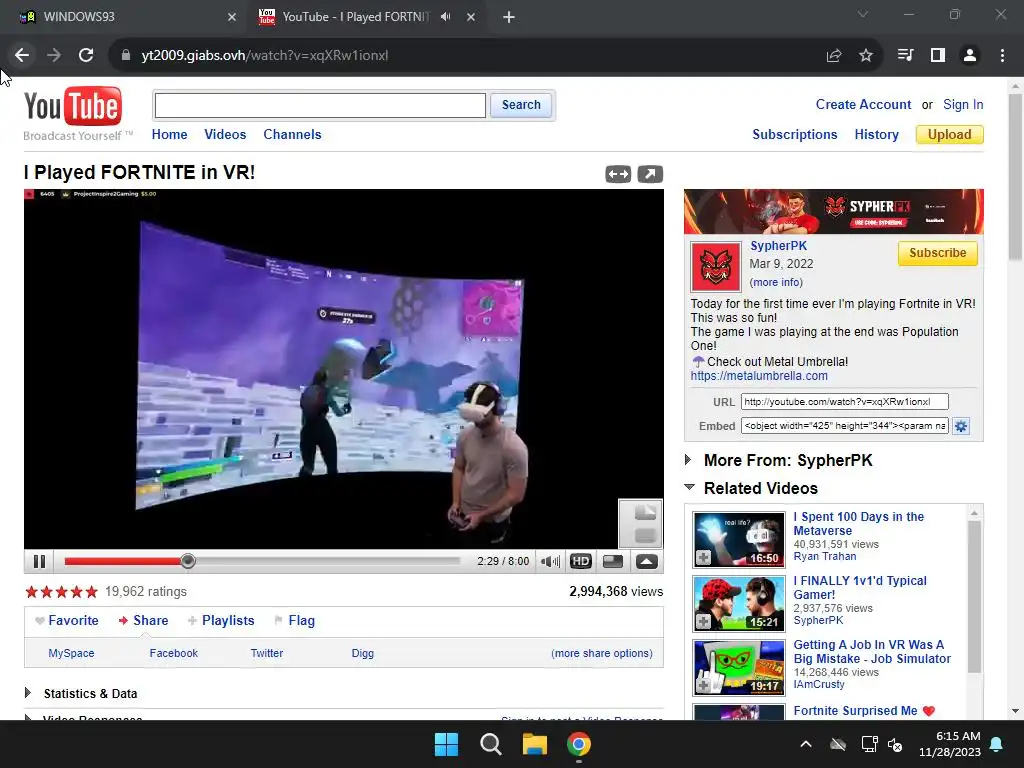Mute the video using the speaker icon
This screenshot has height=768, width=1024.
(x=551, y=562)
